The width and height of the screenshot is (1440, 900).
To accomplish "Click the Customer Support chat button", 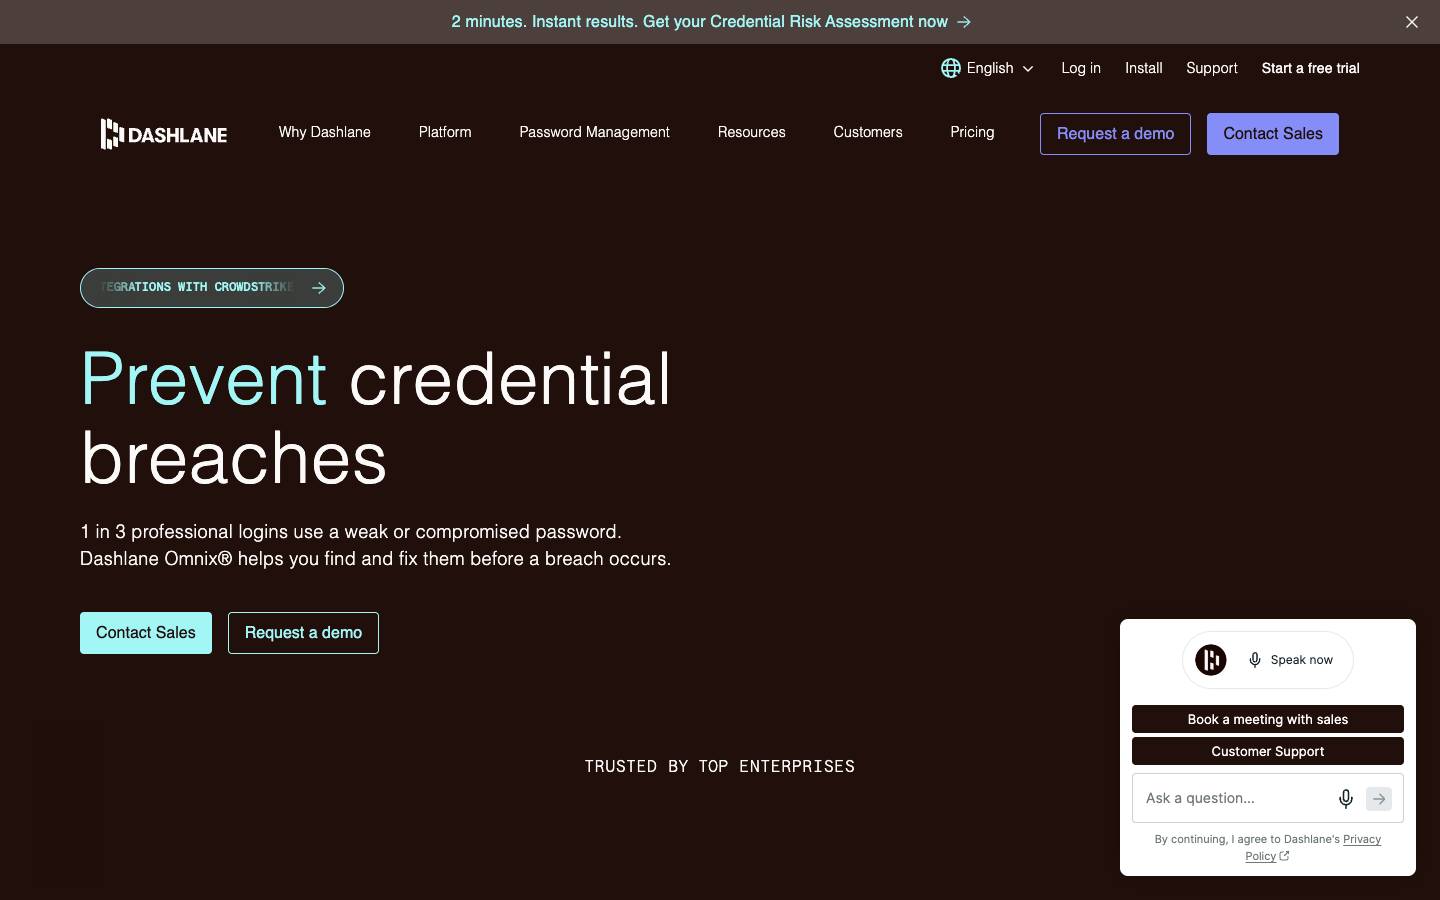I will [1268, 751].
